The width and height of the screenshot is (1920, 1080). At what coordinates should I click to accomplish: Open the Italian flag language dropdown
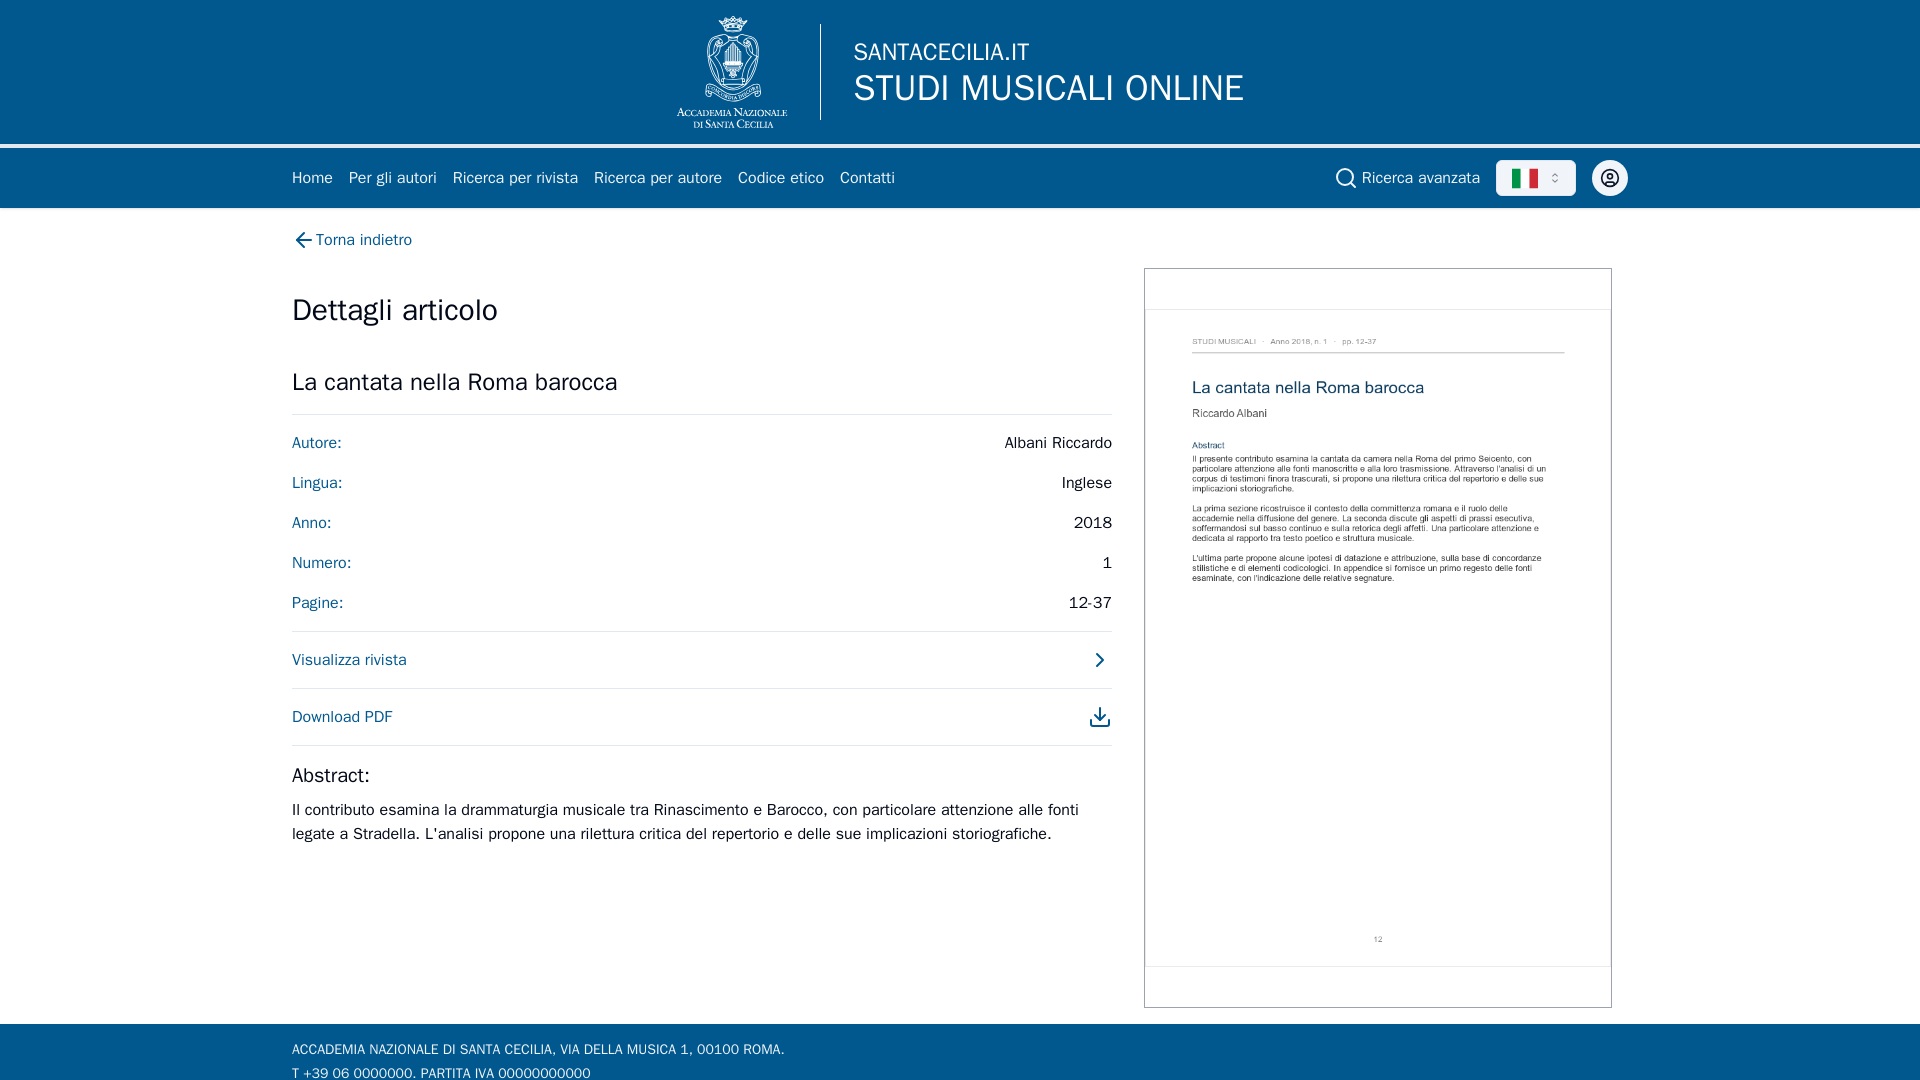click(1535, 178)
